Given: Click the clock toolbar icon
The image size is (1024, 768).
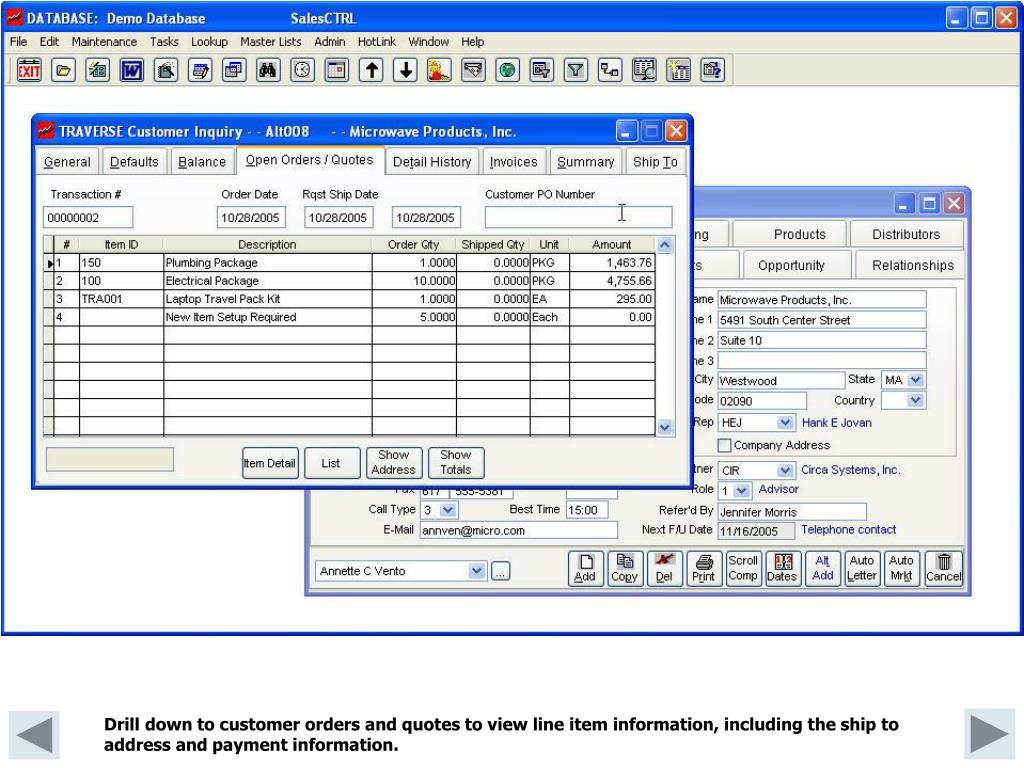Looking at the screenshot, I should [302, 70].
